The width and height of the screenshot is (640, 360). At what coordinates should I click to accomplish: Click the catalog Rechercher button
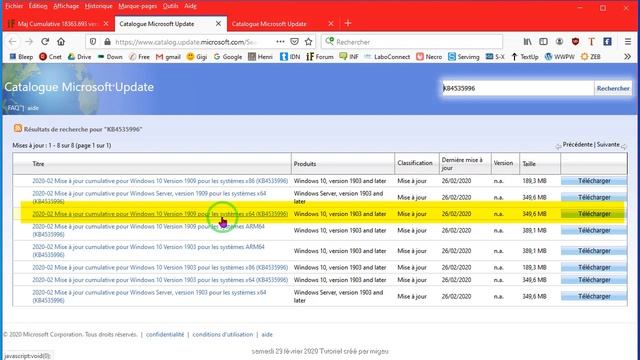point(613,88)
